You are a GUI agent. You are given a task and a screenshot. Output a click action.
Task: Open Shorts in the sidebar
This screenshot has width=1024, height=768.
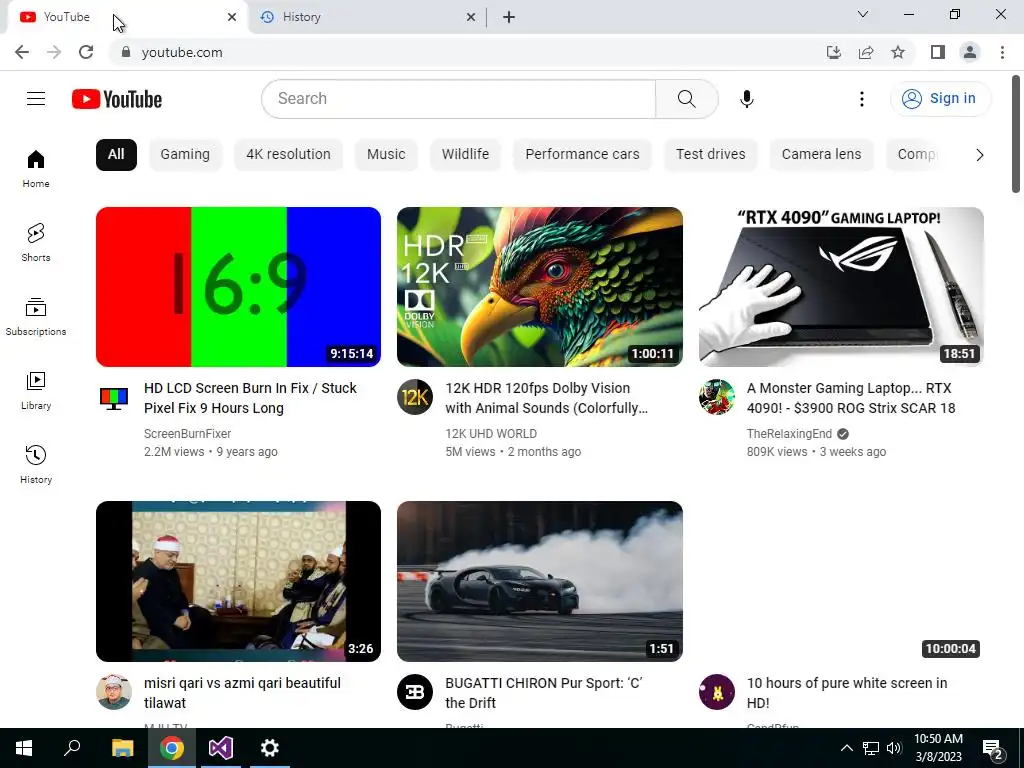pos(36,242)
